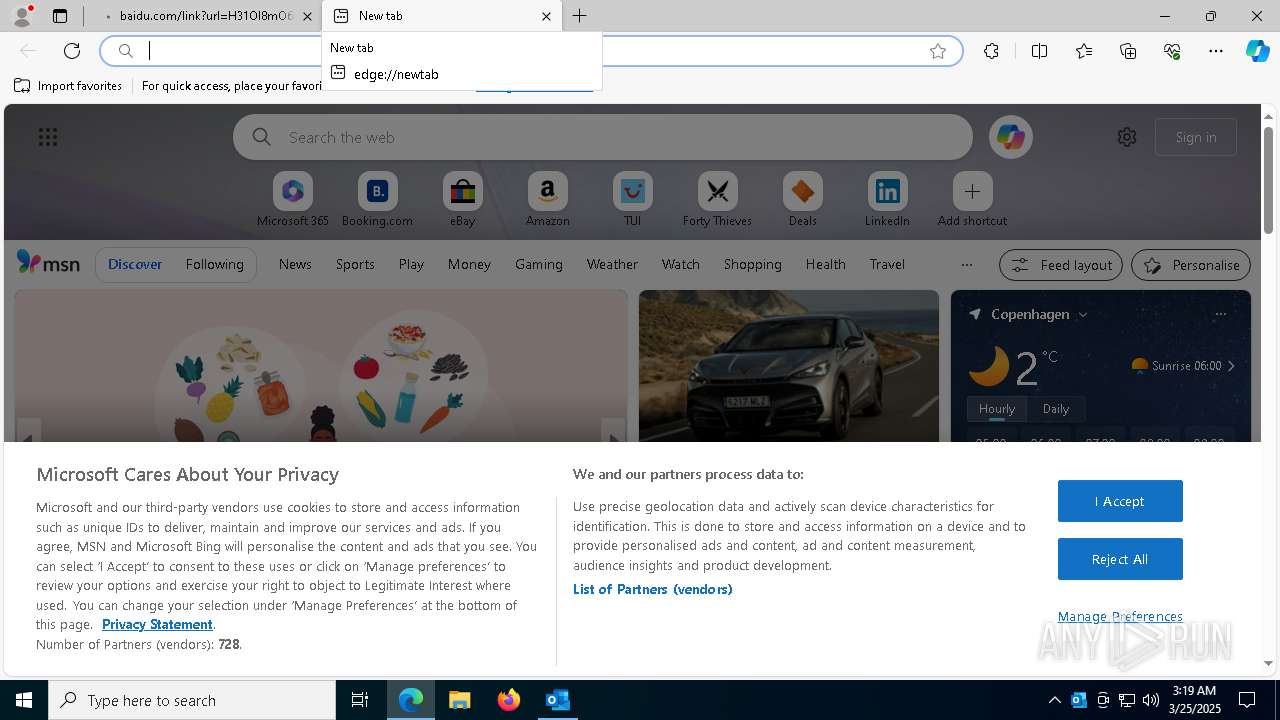Toggle split screen view
Viewport: 1280px width, 720px height.
(x=1039, y=51)
